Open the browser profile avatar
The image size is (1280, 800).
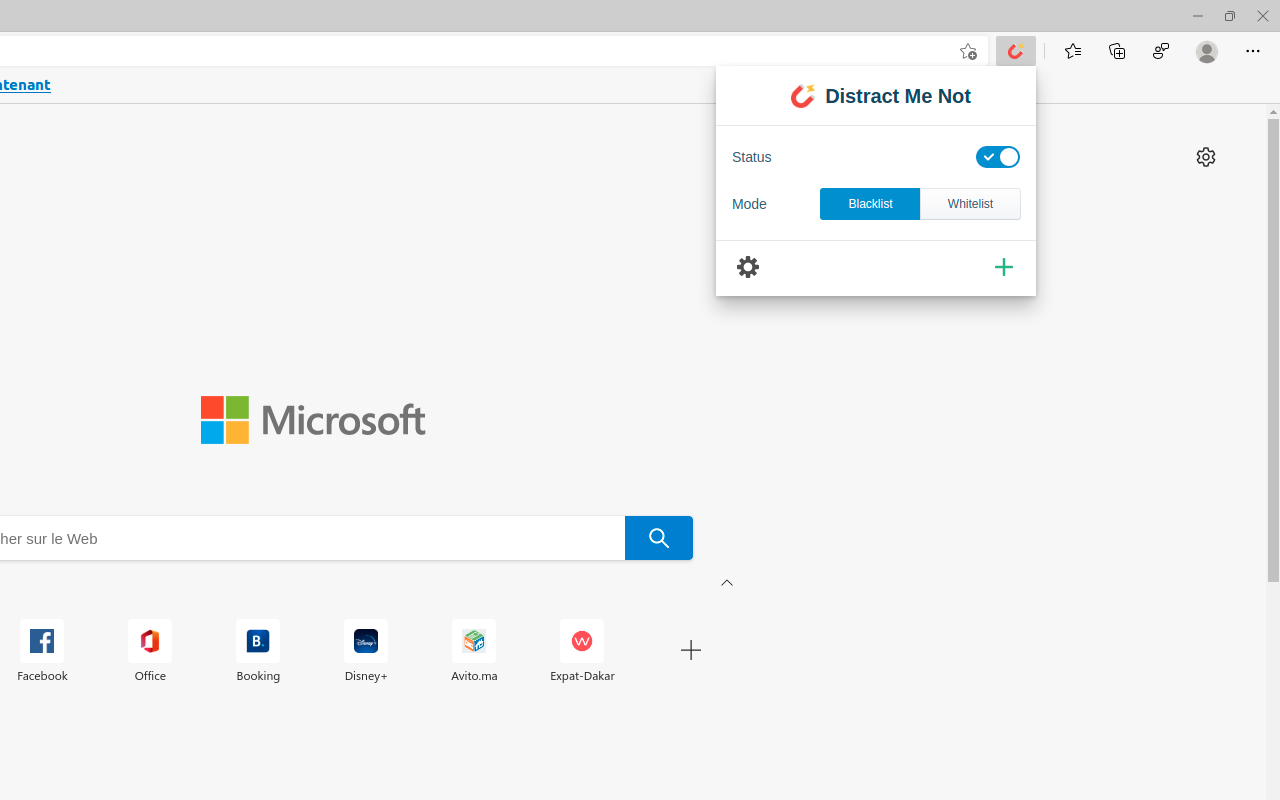pos(1207,51)
